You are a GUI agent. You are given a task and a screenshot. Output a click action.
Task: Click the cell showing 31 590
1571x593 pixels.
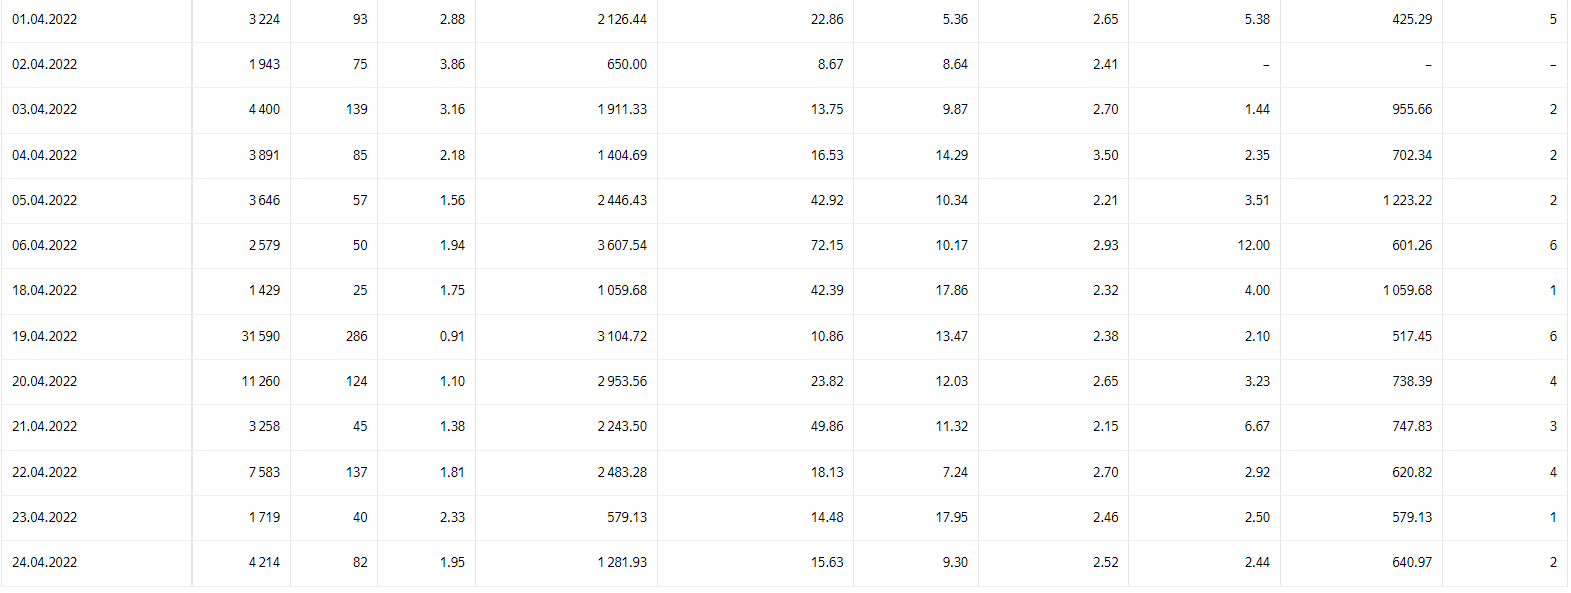point(260,336)
